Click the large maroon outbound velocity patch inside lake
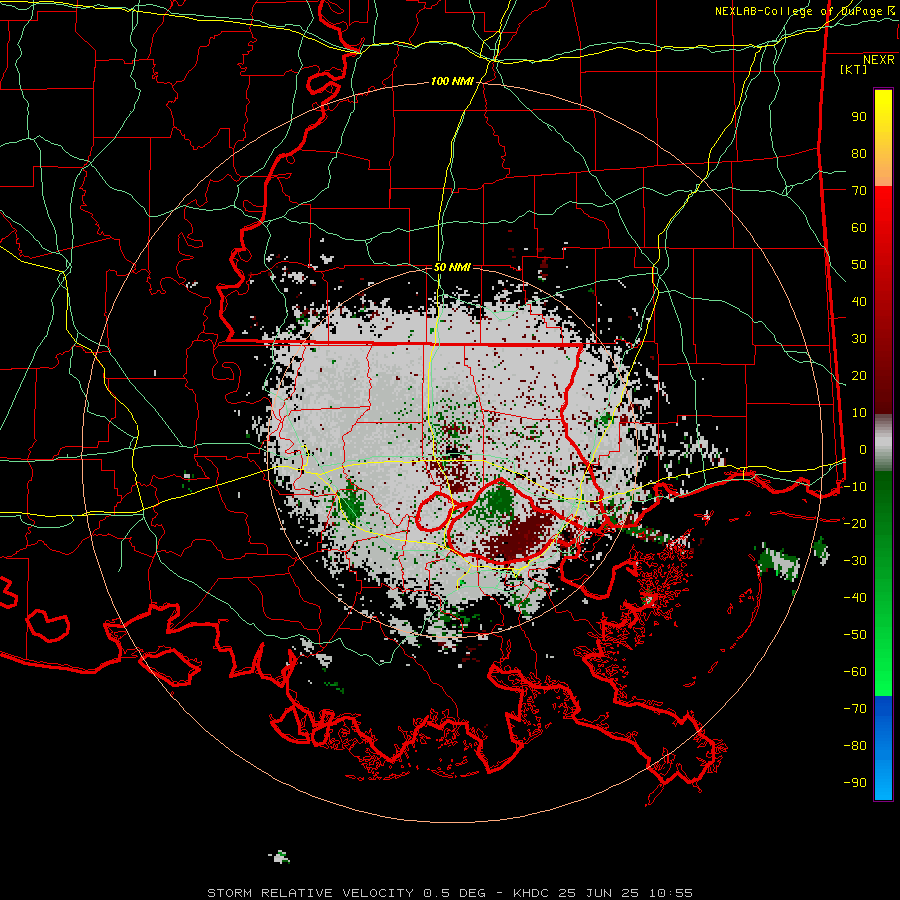The height and width of the screenshot is (900, 900). click(519, 538)
